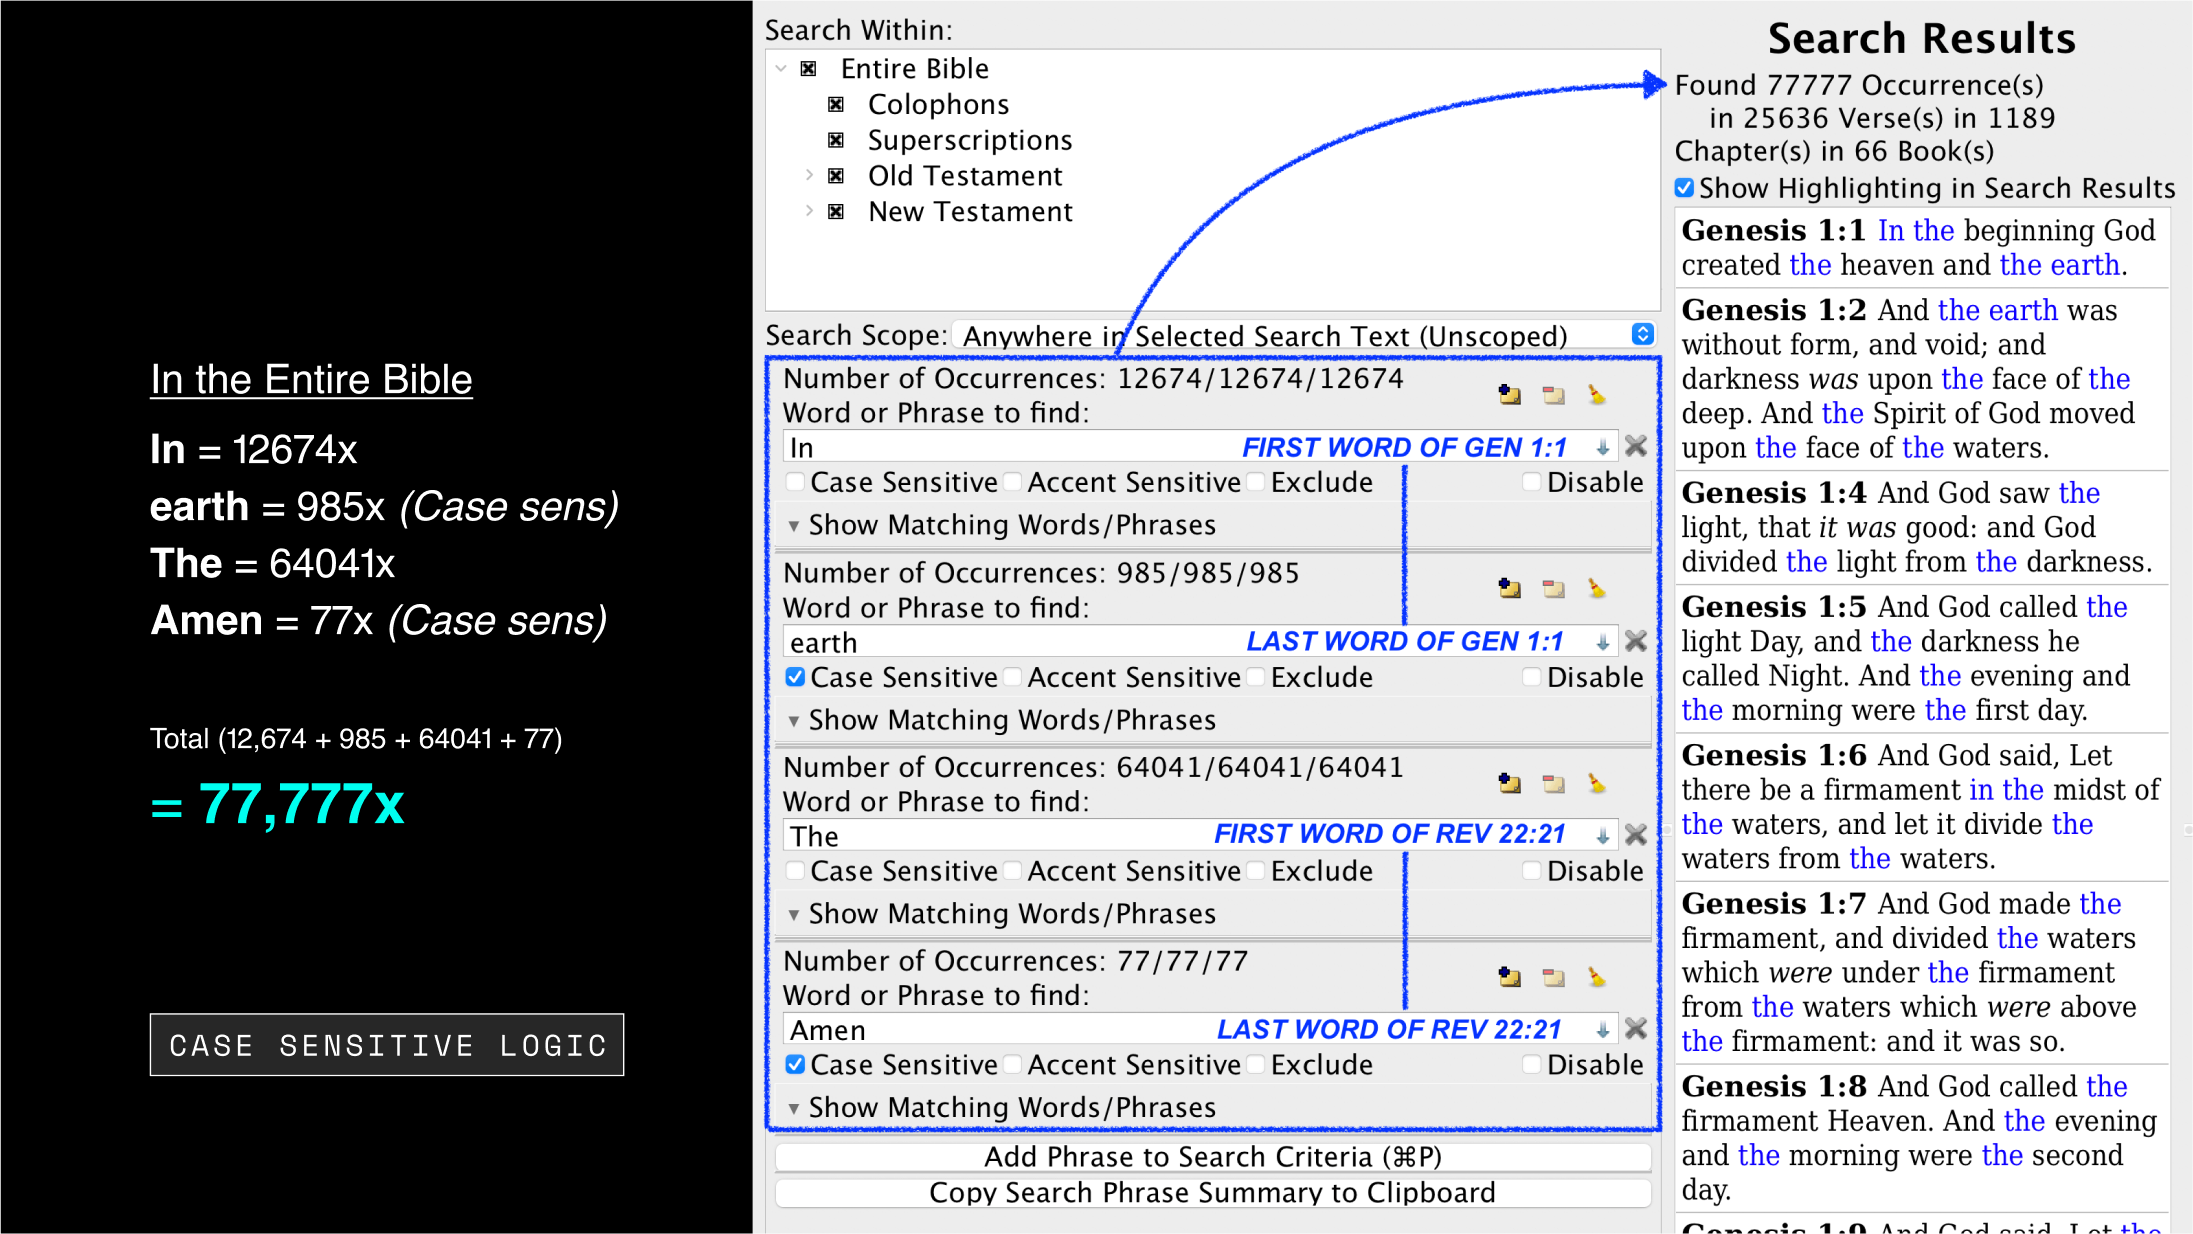Click the add-folder icon in the 'The' phrase block
The height and width of the screenshot is (1234, 2193).
click(1509, 784)
